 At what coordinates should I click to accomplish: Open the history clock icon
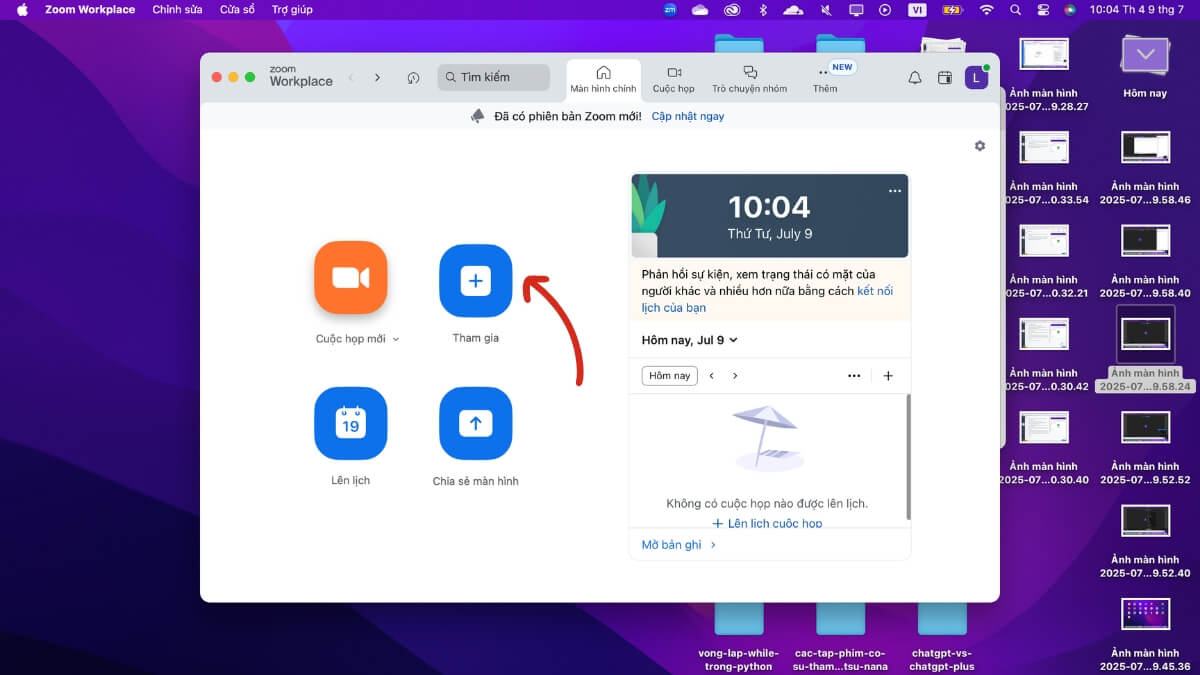[x=413, y=78]
